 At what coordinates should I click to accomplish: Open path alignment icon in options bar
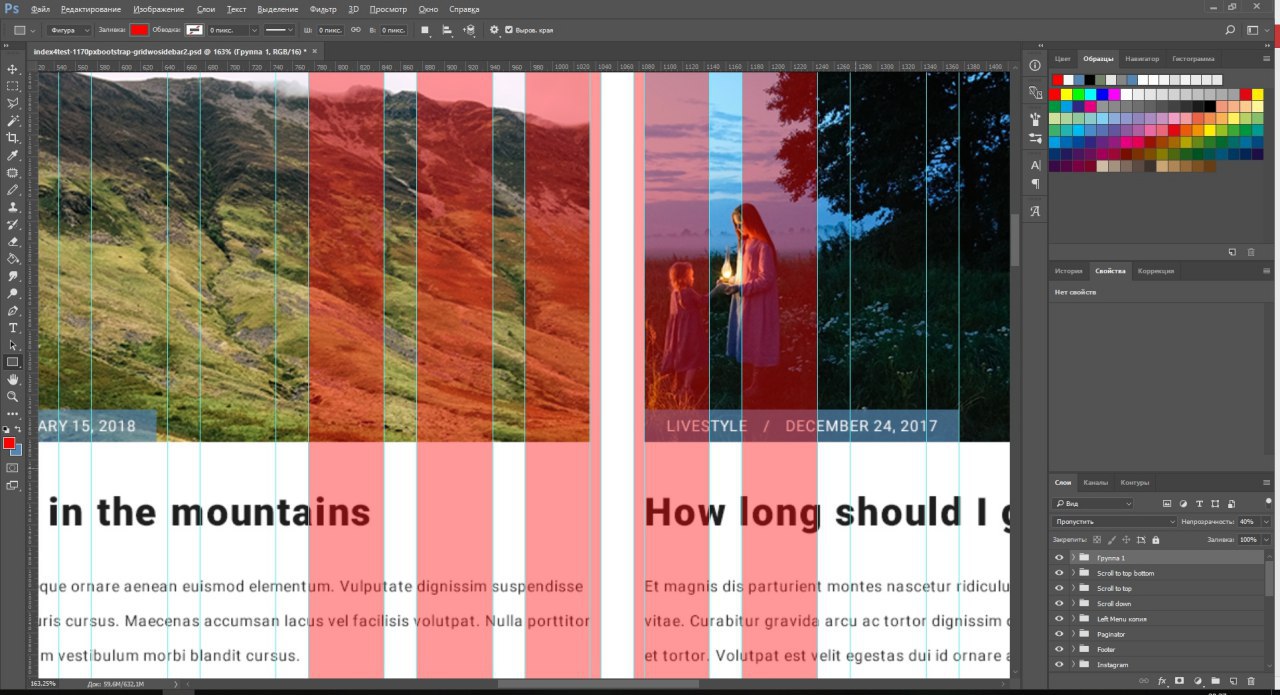447,30
